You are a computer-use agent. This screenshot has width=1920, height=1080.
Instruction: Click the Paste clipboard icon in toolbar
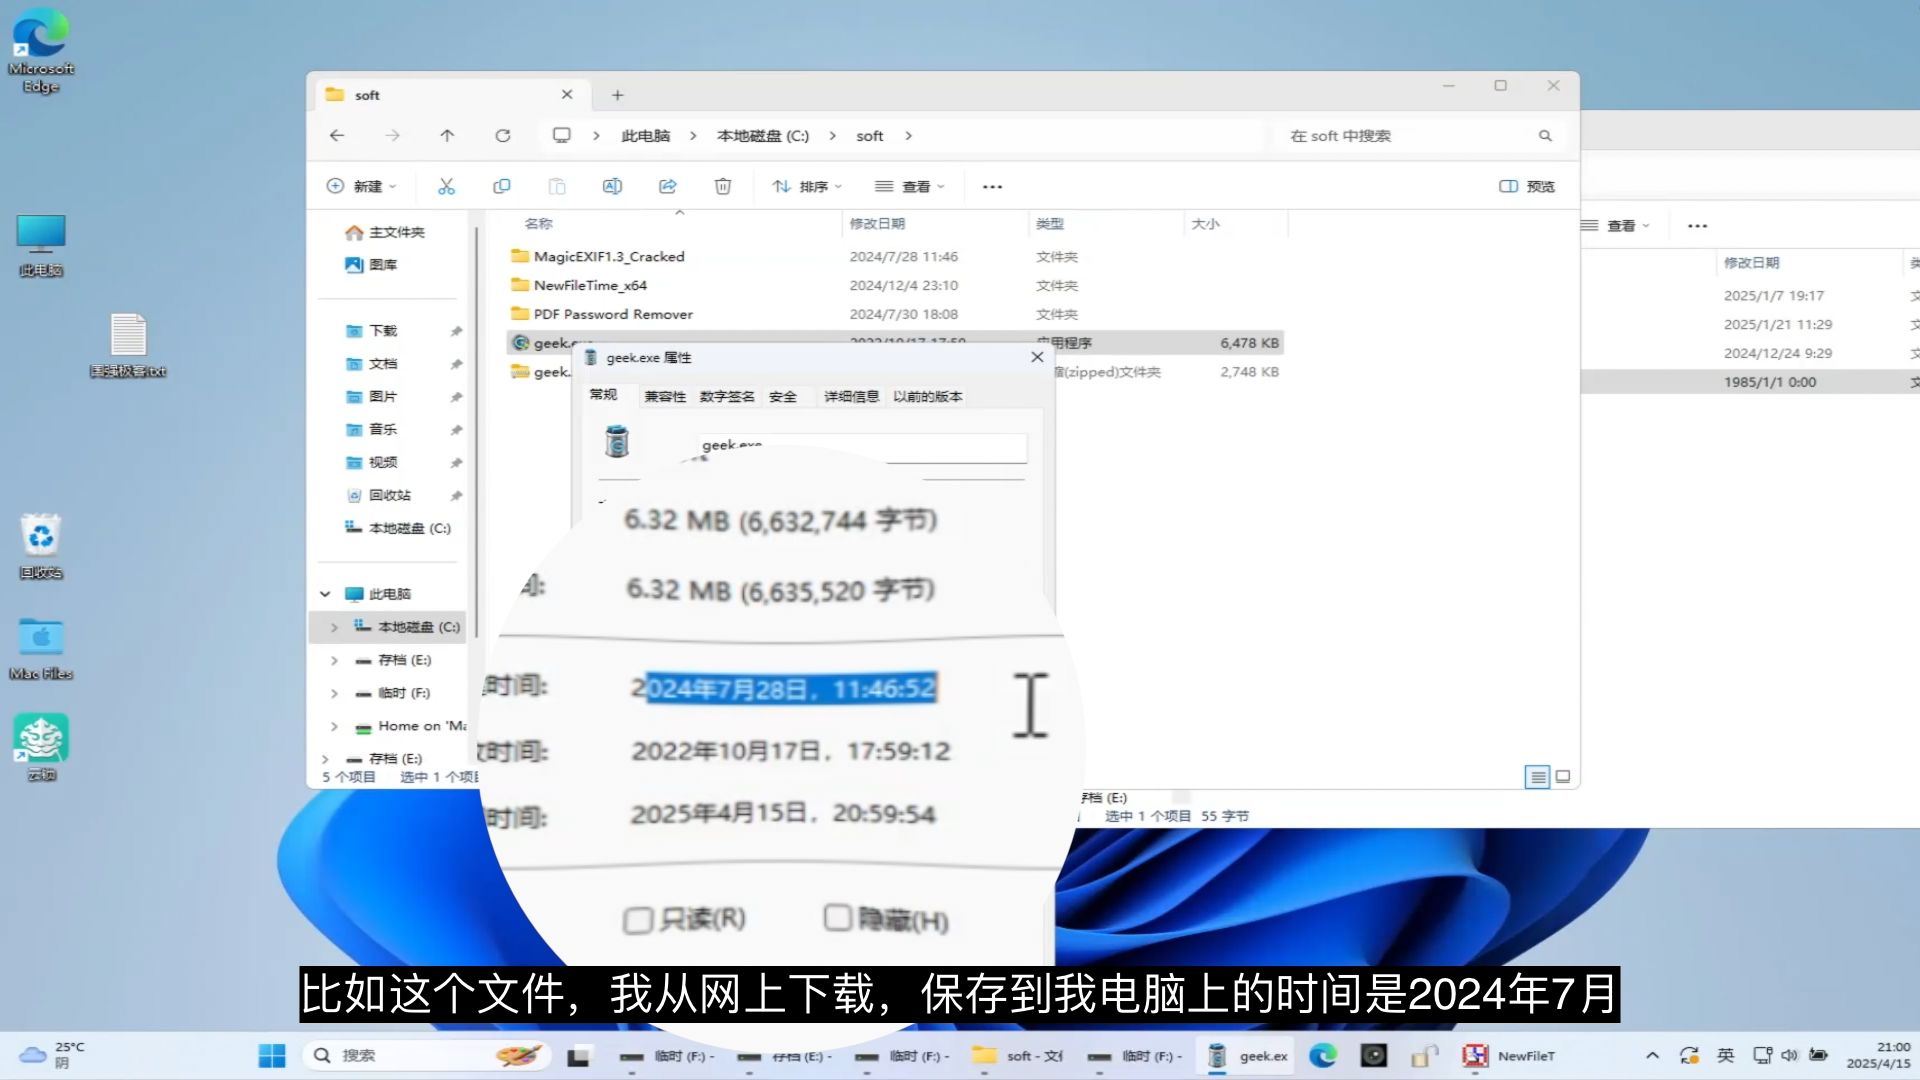[557, 186]
